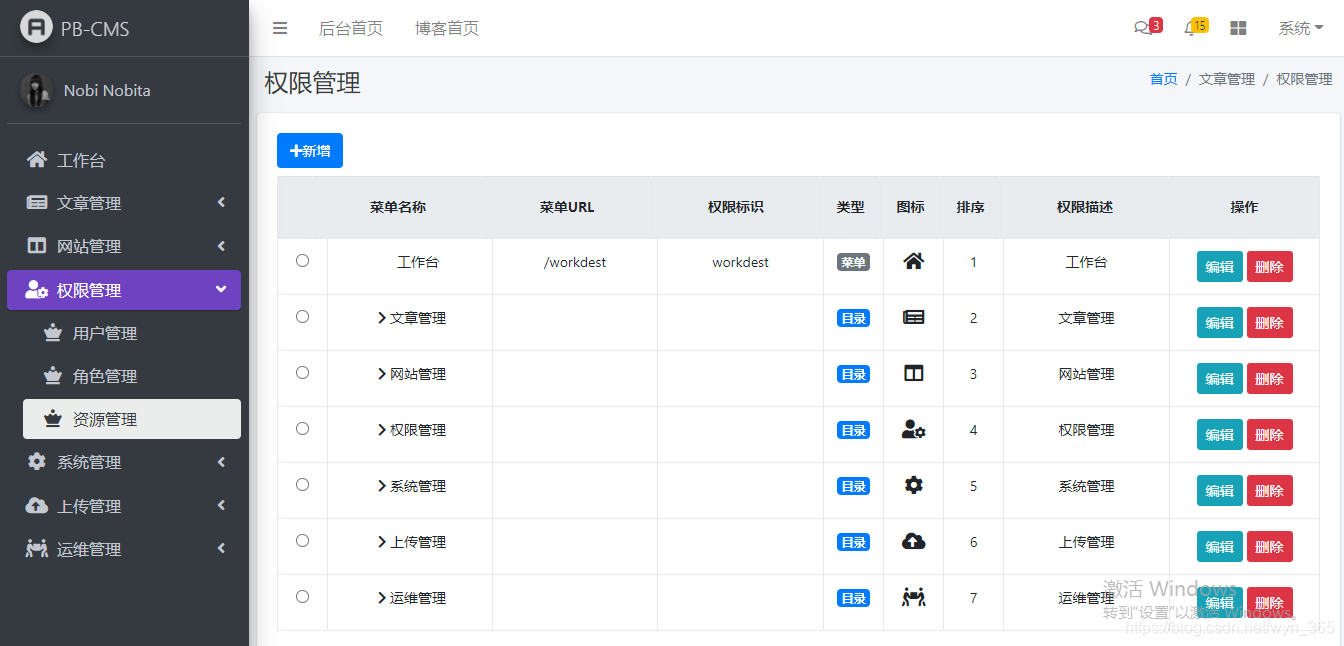The width and height of the screenshot is (1344, 646).
Task: Select the radio button for 网站管理 row
Action: coord(302,373)
